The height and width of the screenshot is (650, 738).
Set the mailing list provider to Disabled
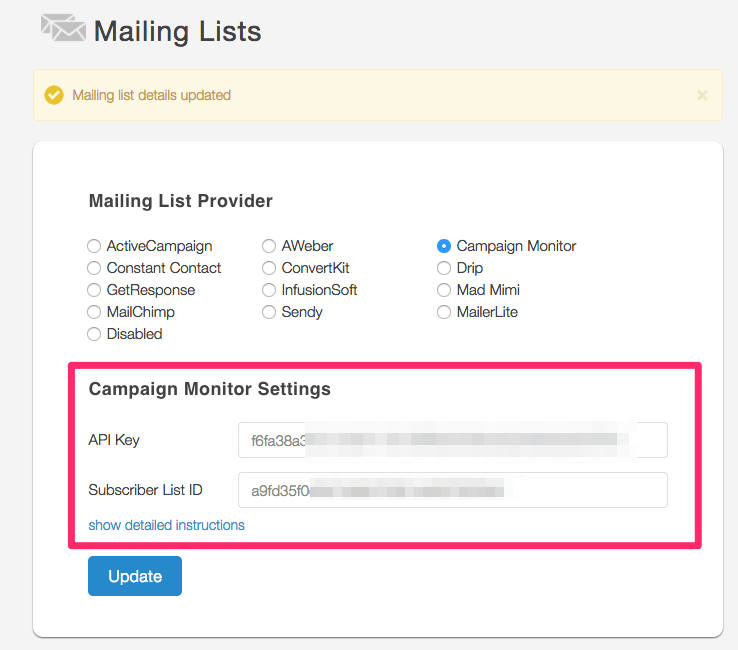tap(94, 334)
